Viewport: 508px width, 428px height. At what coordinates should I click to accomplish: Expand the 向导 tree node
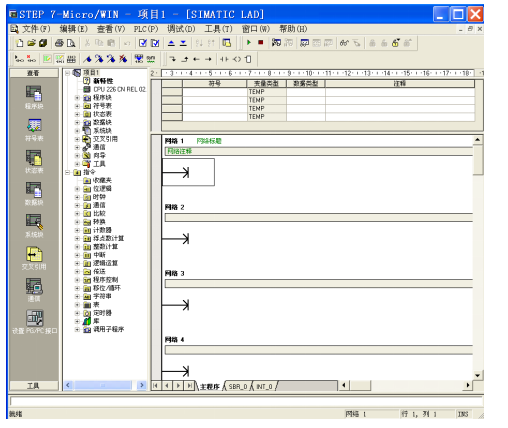[x=77, y=156]
